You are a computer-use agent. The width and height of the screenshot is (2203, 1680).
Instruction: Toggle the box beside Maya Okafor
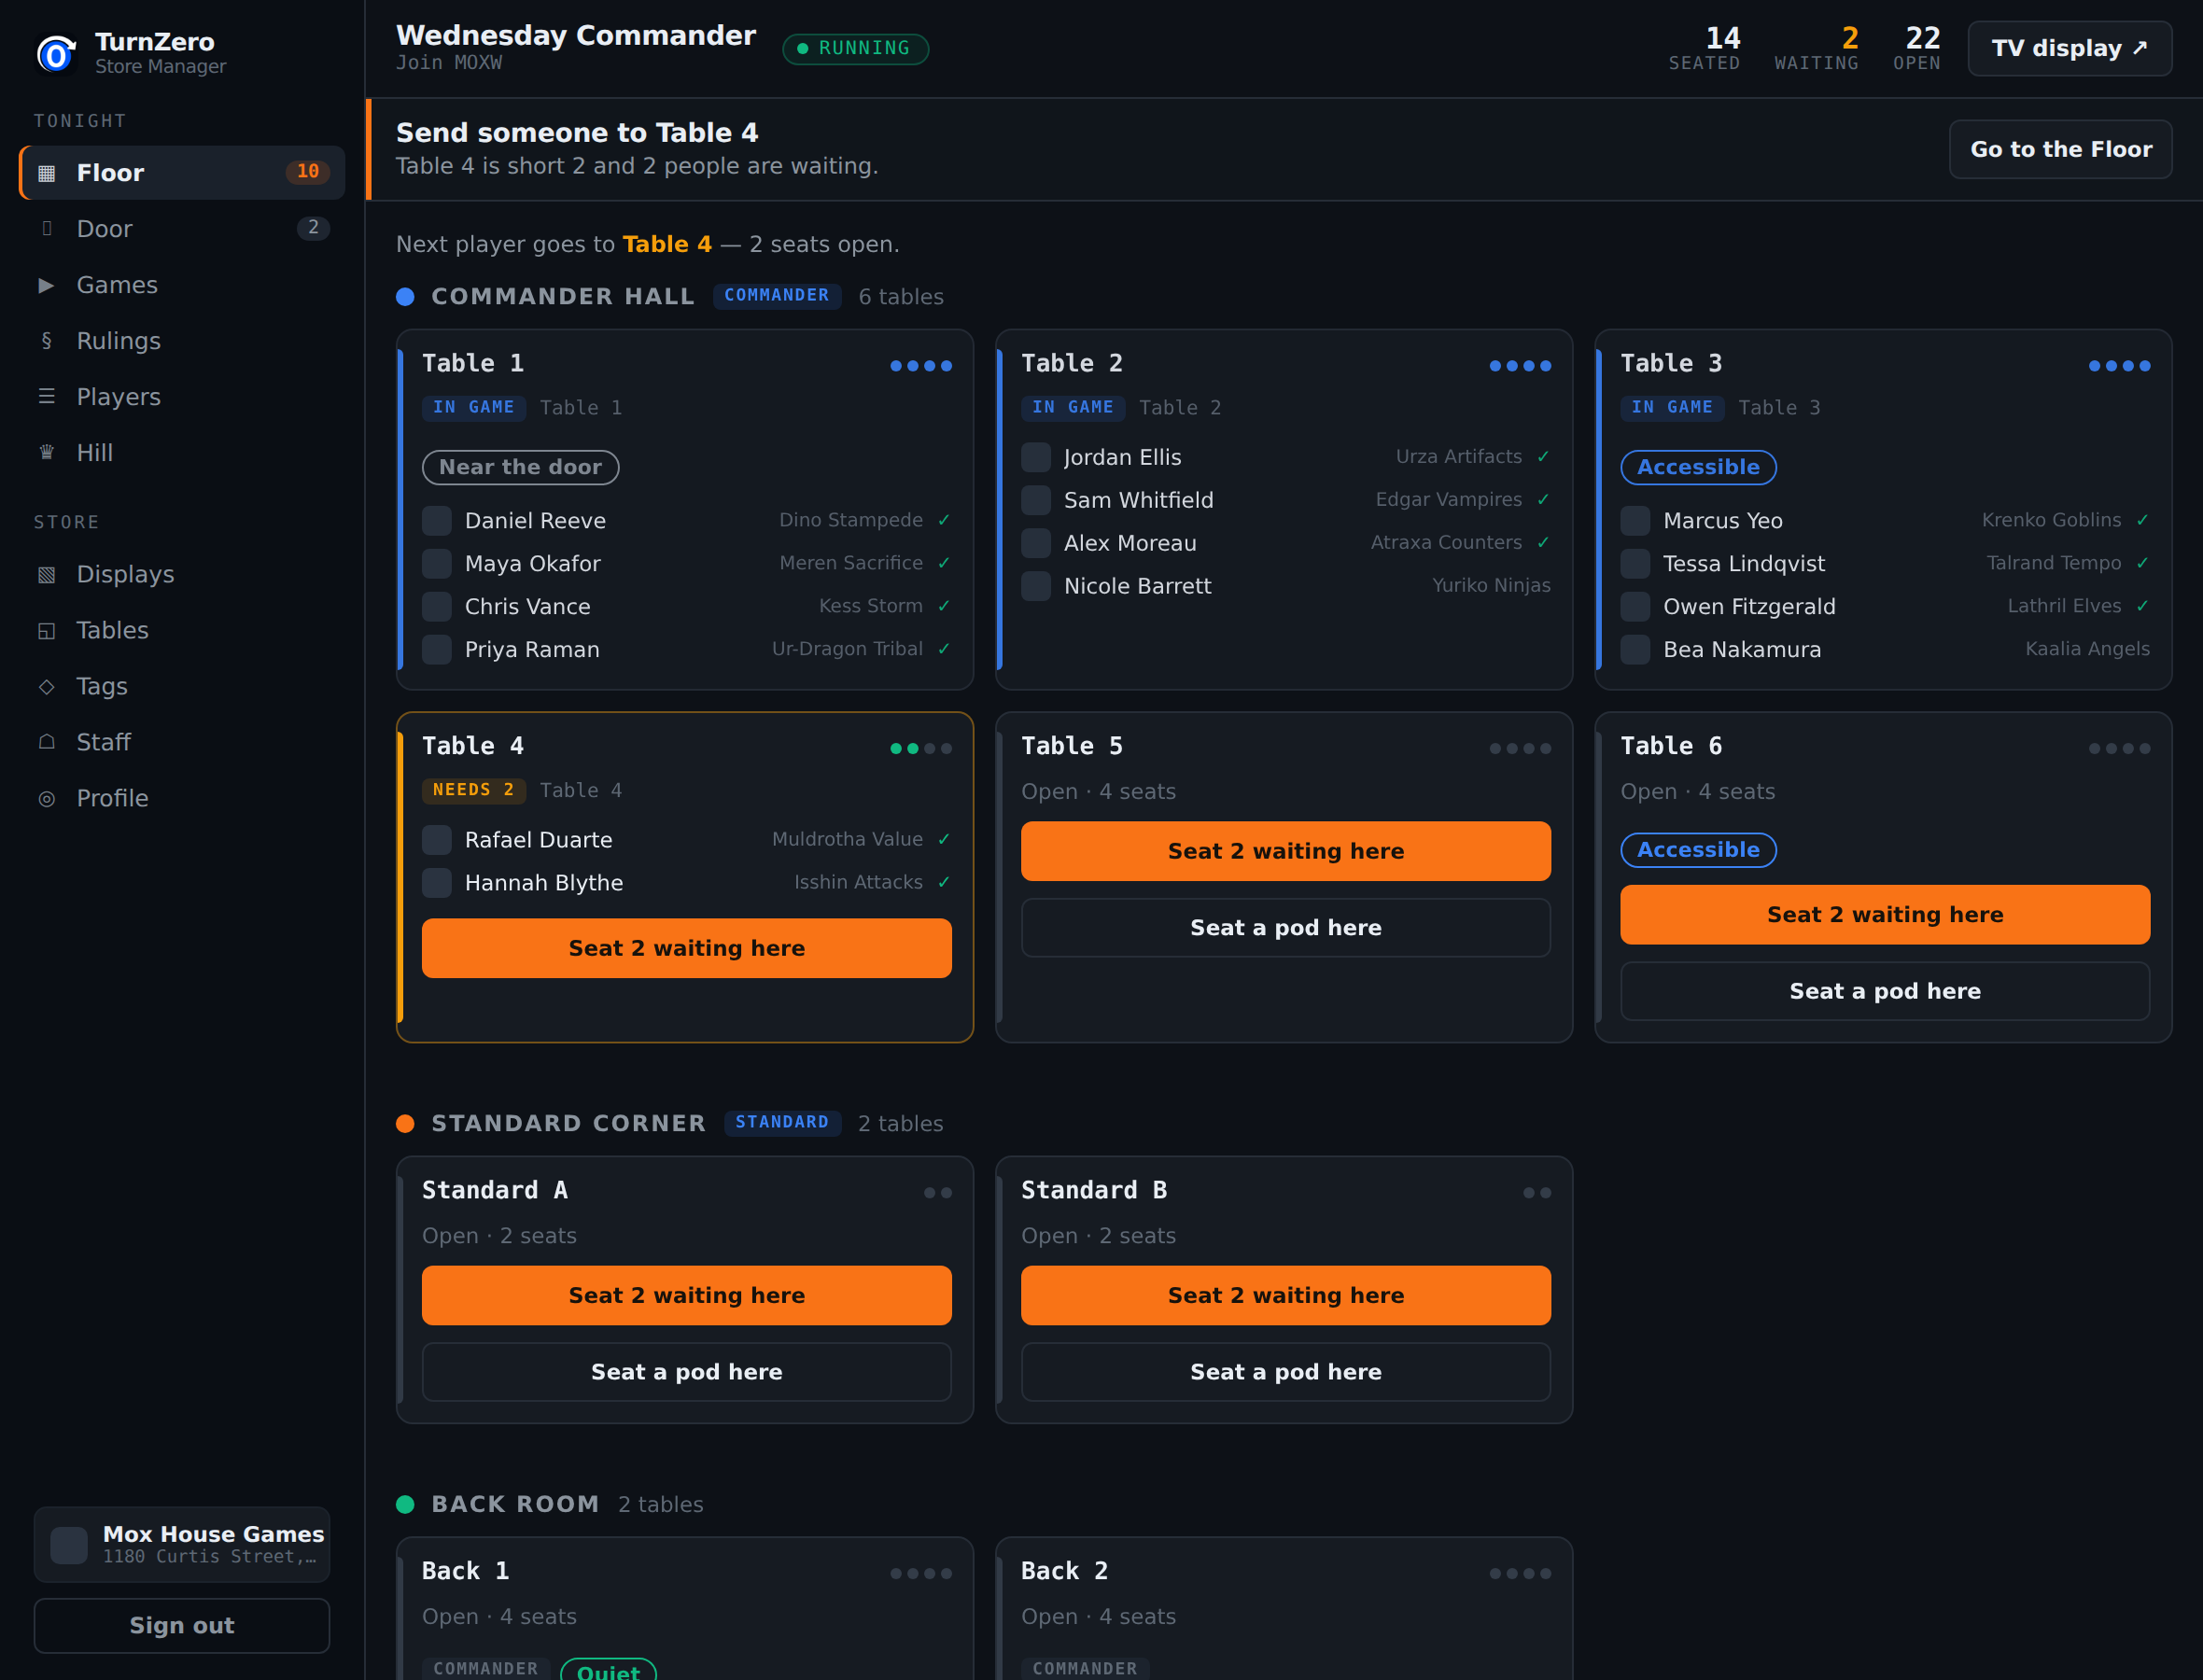[x=437, y=564]
